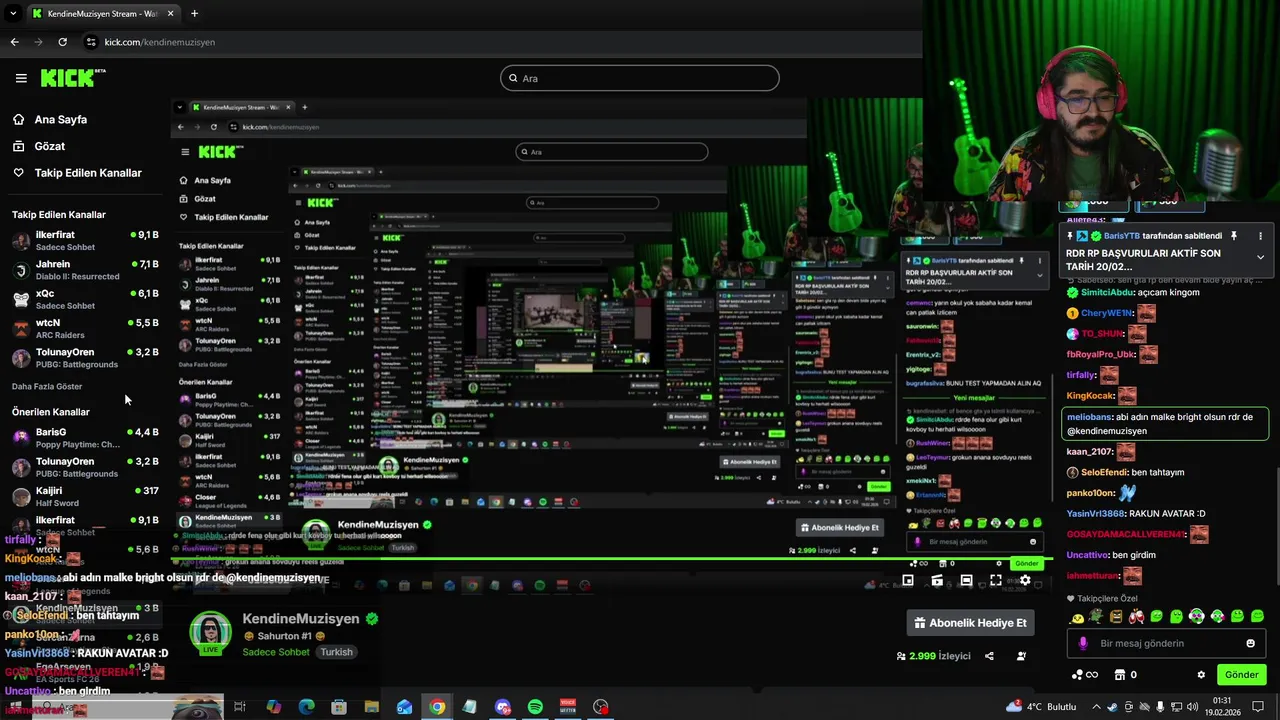Click the Bir mesaj gönderin input
Viewport: 1280px width, 720px height.
[x=1165, y=643]
